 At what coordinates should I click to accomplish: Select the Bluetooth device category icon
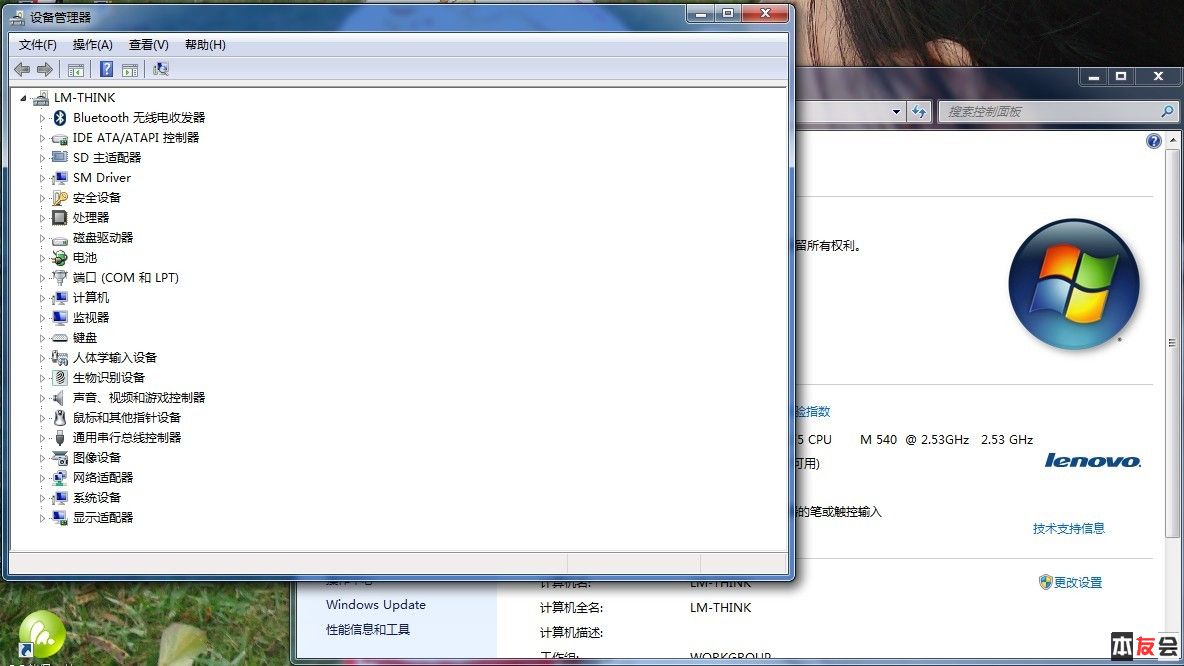(x=60, y=118)
